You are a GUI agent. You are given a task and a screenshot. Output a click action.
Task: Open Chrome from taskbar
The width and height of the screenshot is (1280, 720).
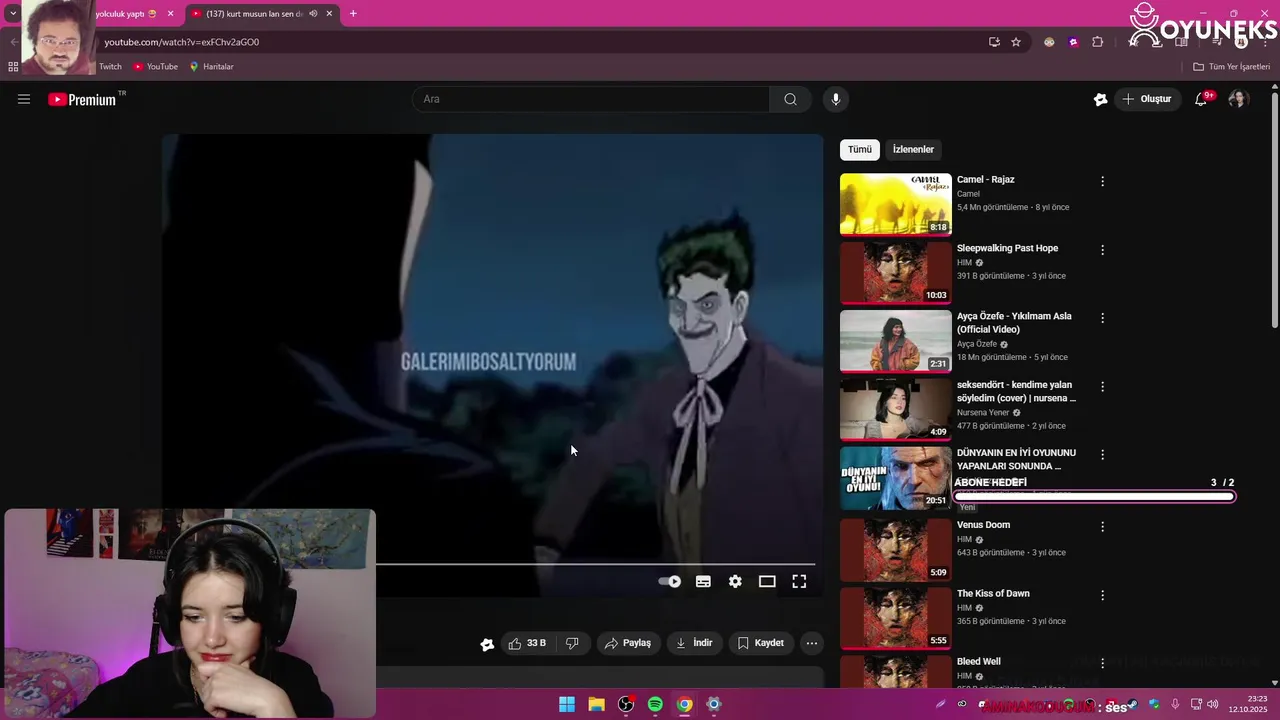pos(684,705)
